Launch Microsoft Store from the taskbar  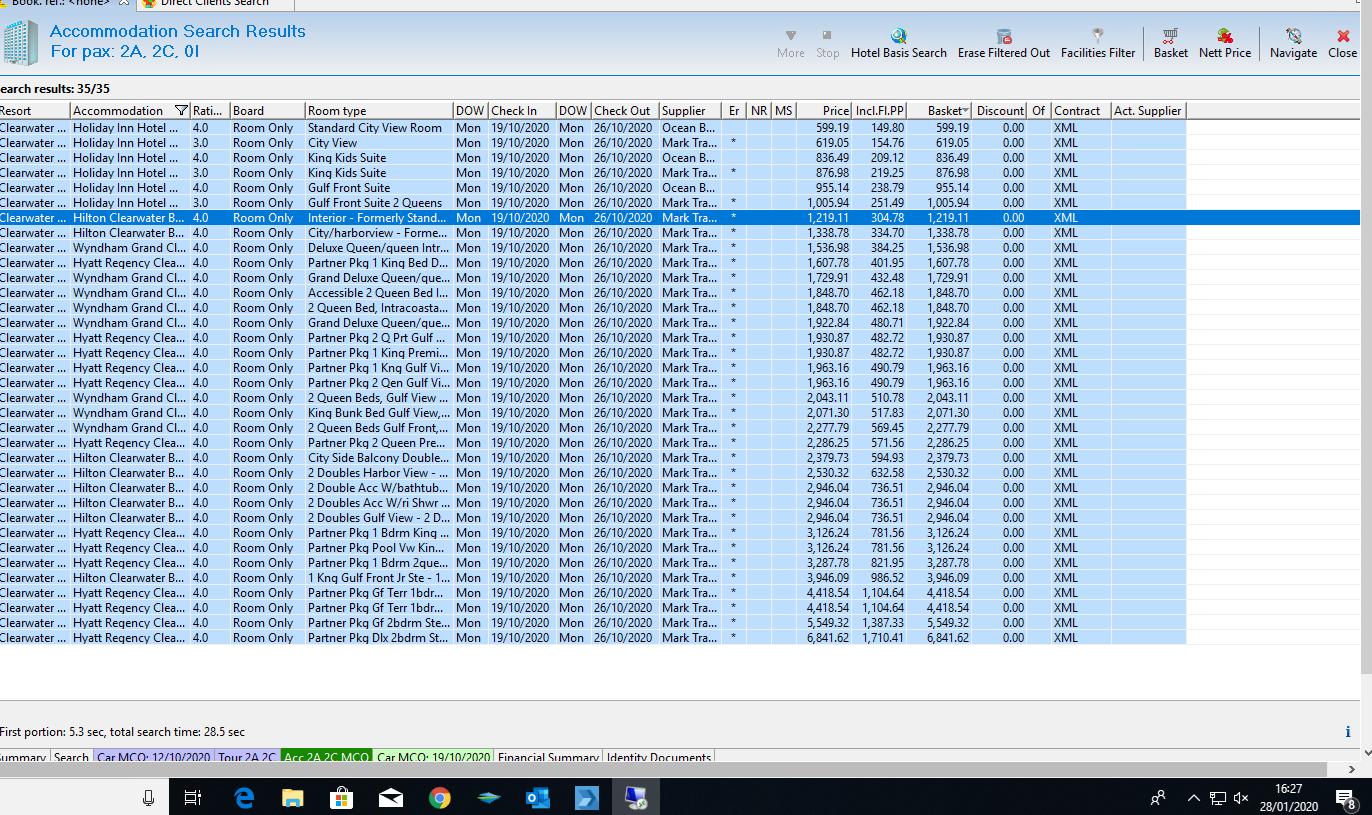pyautogui.click(x=341, y=798)
